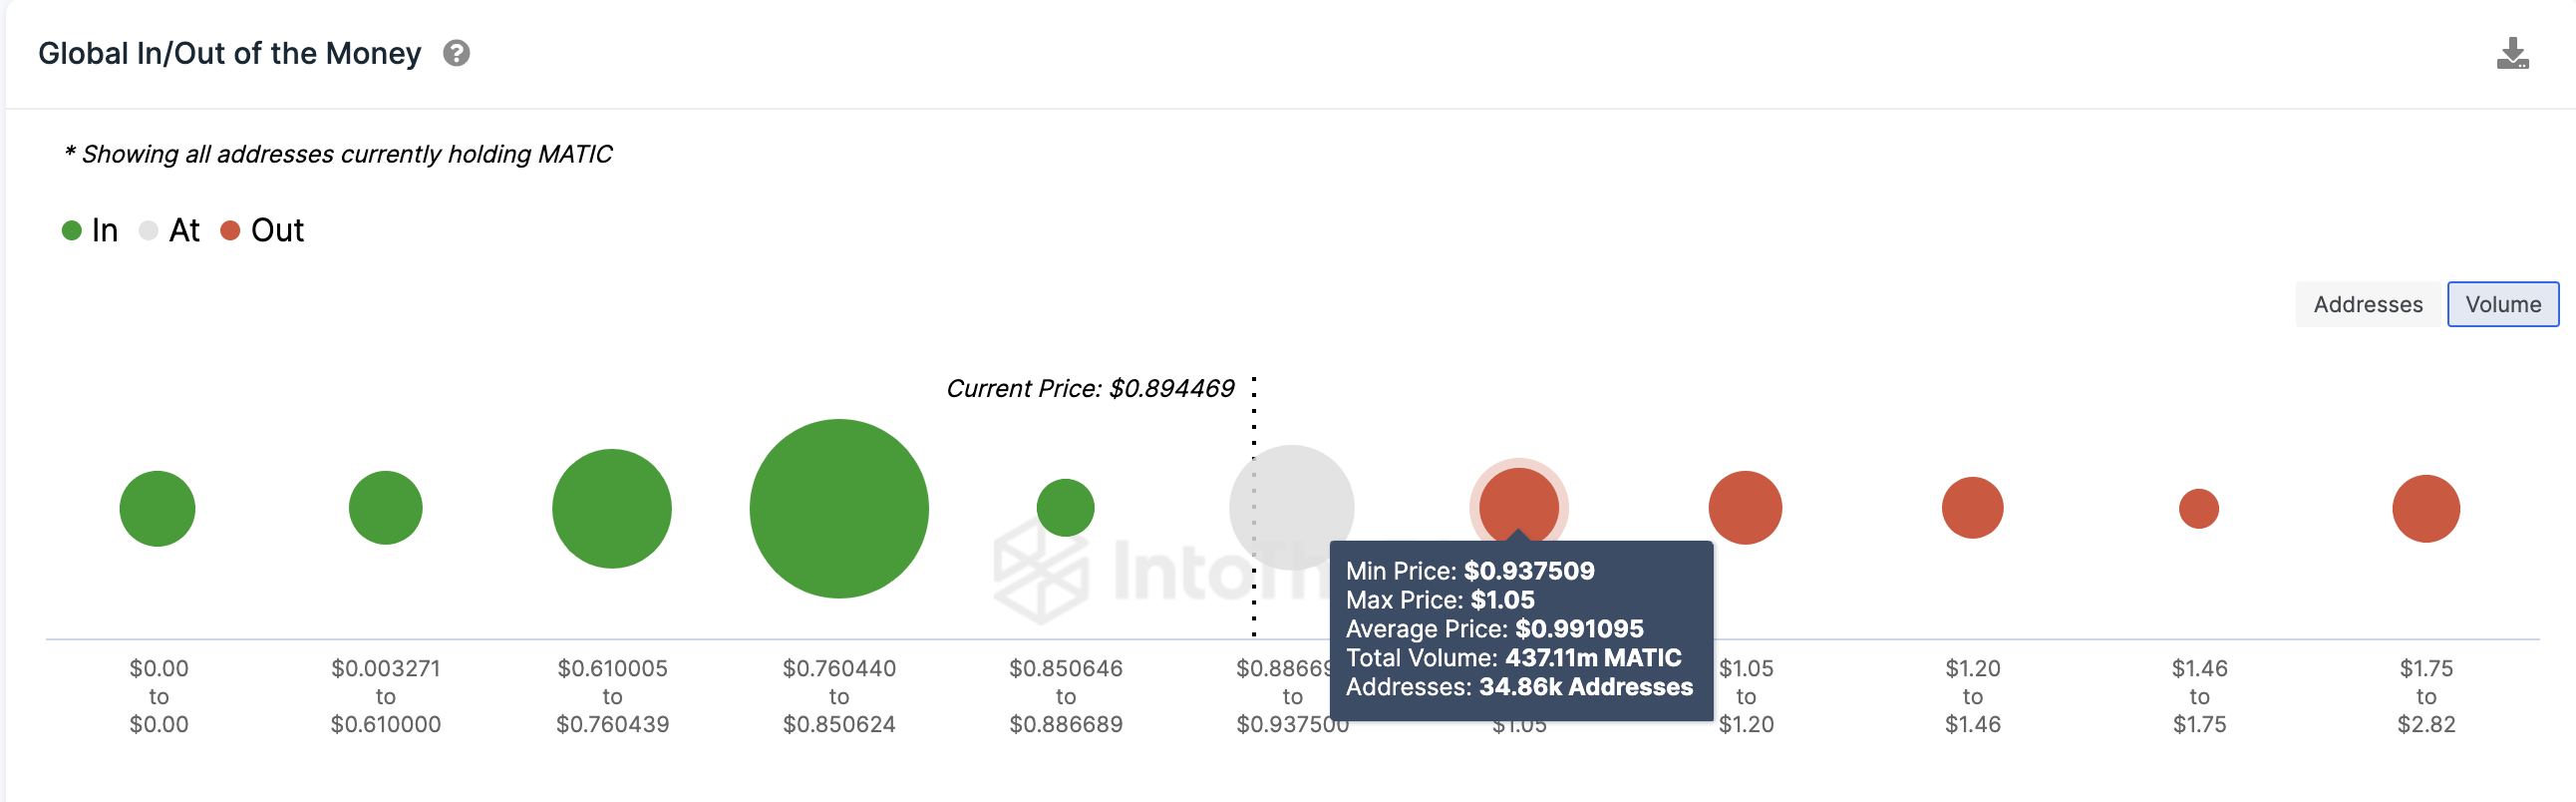Image resolution: width=2576 pixels, height=802 pixels.
Task: Select the small green bubble at $0.850646
Action: [x=1065, y=508]
